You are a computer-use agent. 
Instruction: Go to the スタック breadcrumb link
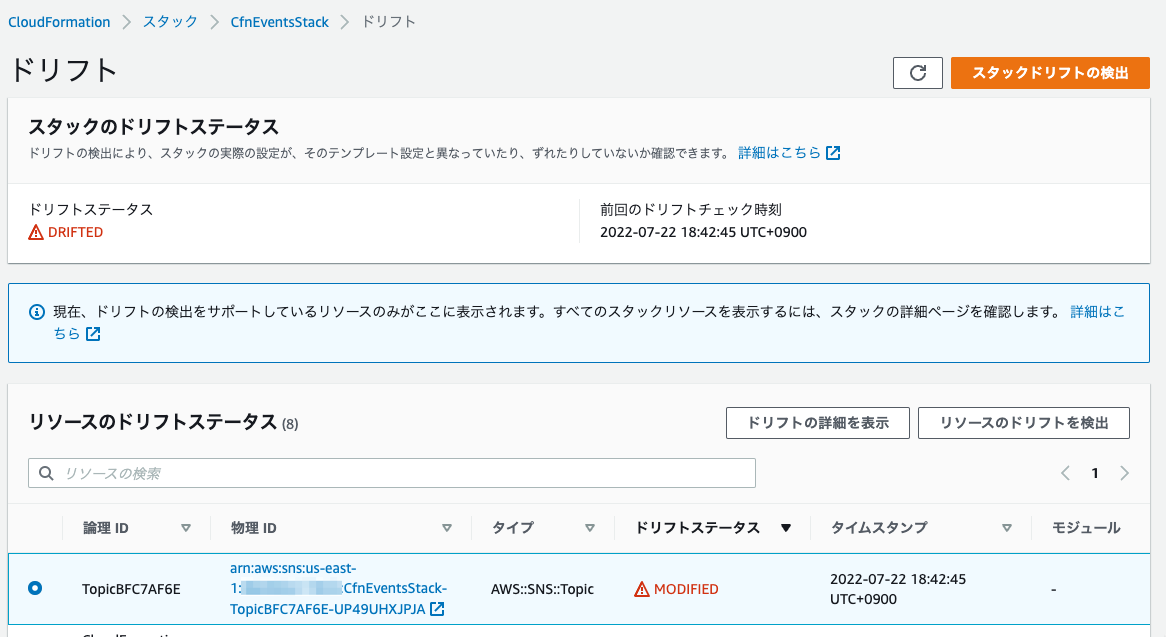[170, 22]
